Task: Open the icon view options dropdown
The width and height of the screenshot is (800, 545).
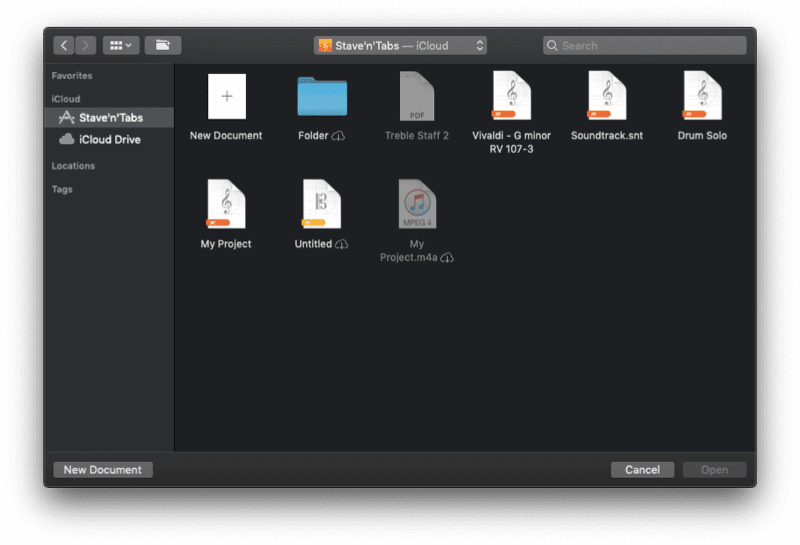Action: (121, 45)
